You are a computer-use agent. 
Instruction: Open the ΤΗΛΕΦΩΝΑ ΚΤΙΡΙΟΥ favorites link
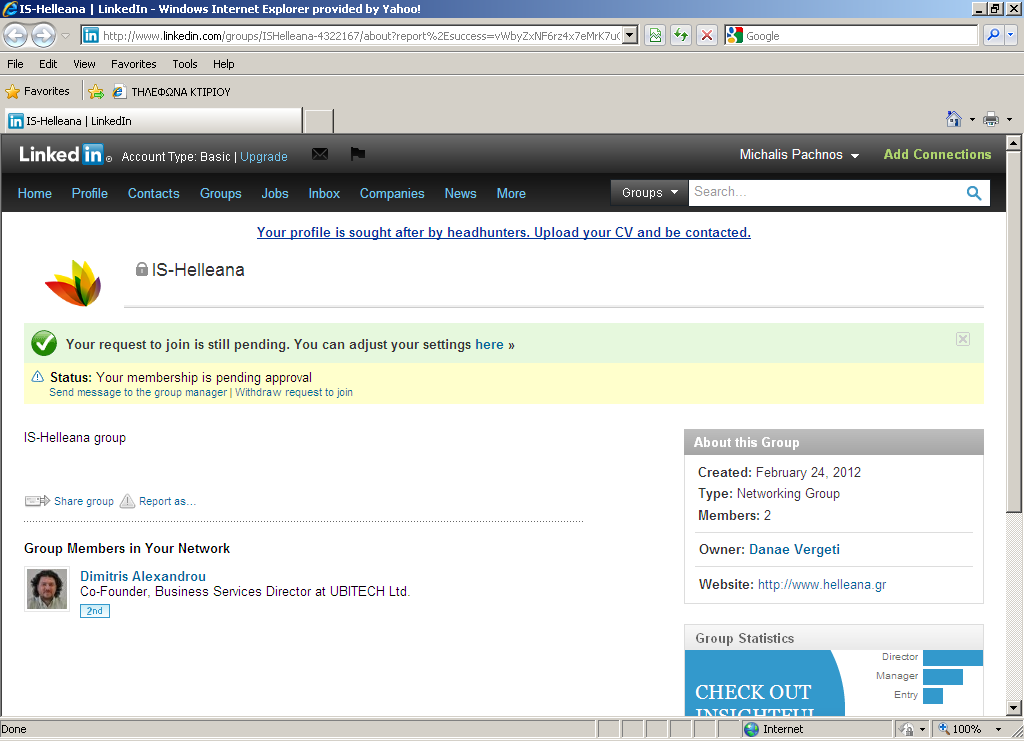tap(172, 92)
